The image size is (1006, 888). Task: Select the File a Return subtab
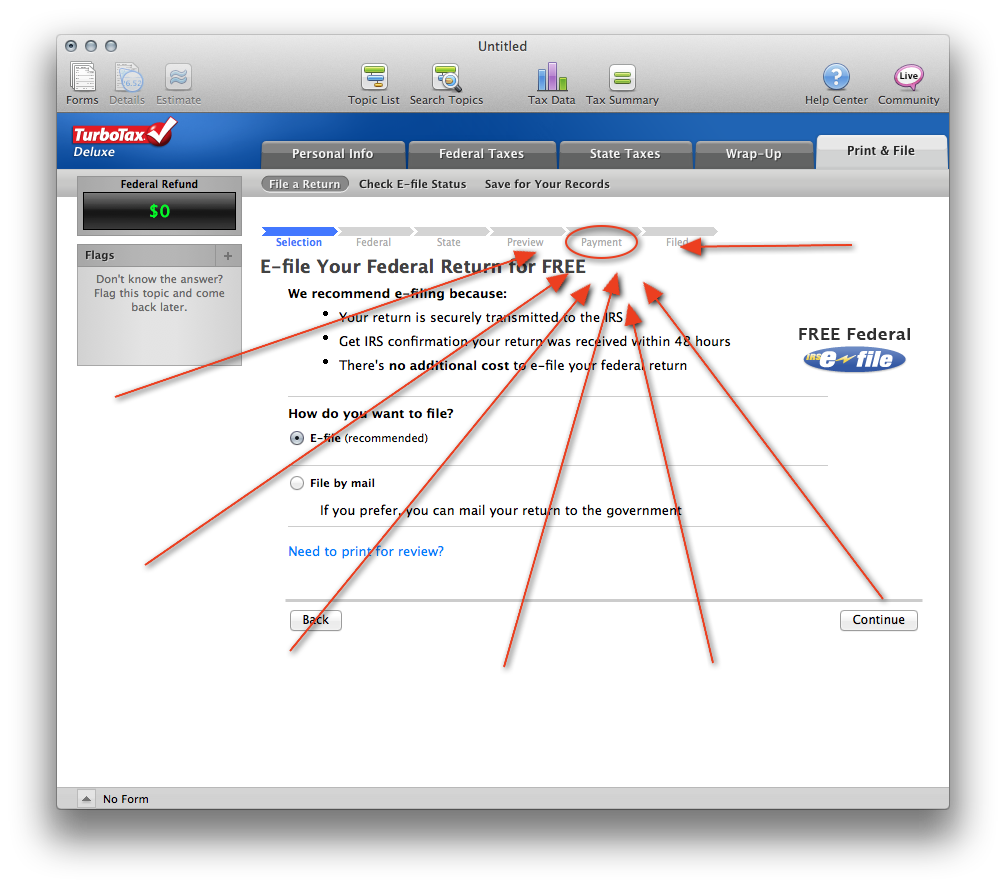coord(305,184)
